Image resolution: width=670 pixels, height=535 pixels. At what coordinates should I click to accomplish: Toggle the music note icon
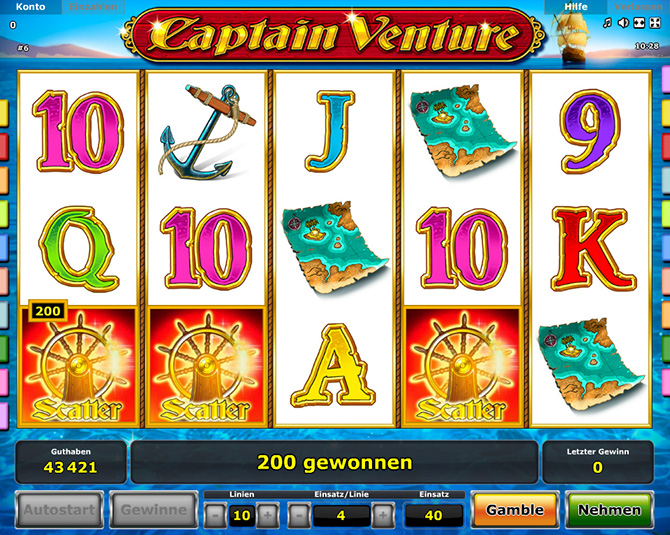pyautogui.click(x=607, y=23)
